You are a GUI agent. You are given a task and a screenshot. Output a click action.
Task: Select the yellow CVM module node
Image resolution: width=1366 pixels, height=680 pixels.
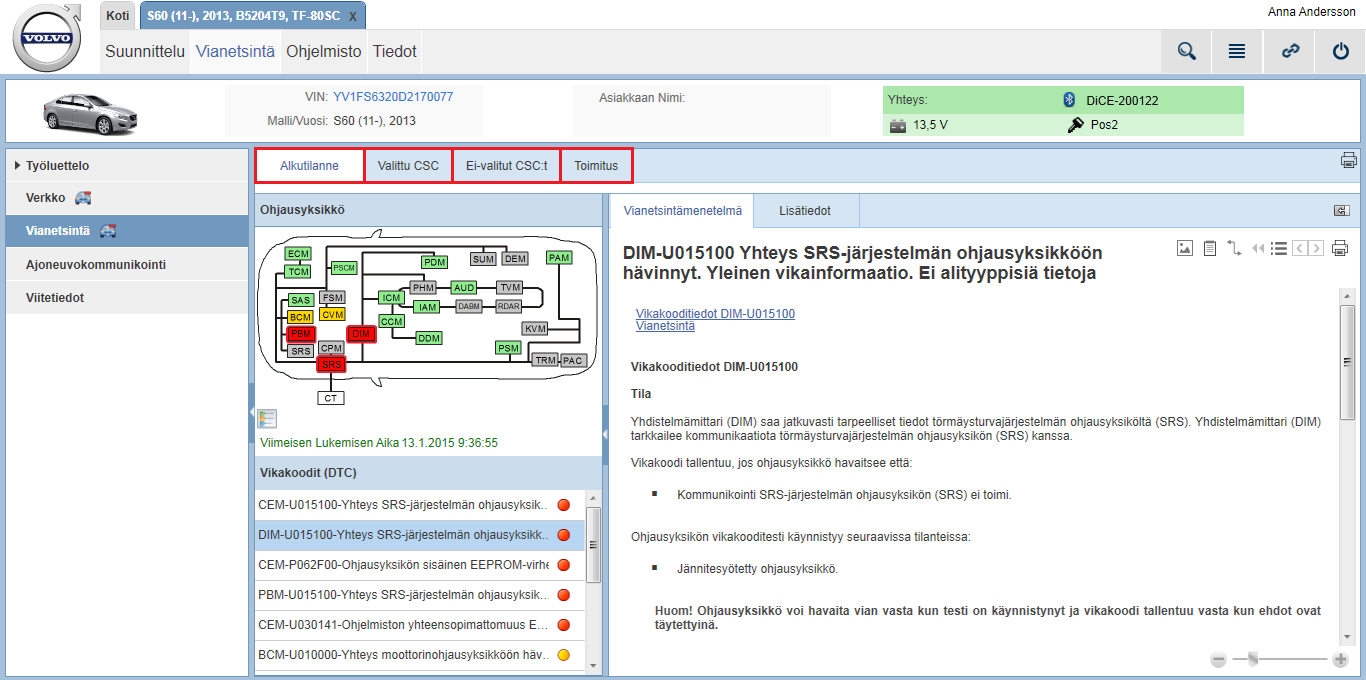332,315
